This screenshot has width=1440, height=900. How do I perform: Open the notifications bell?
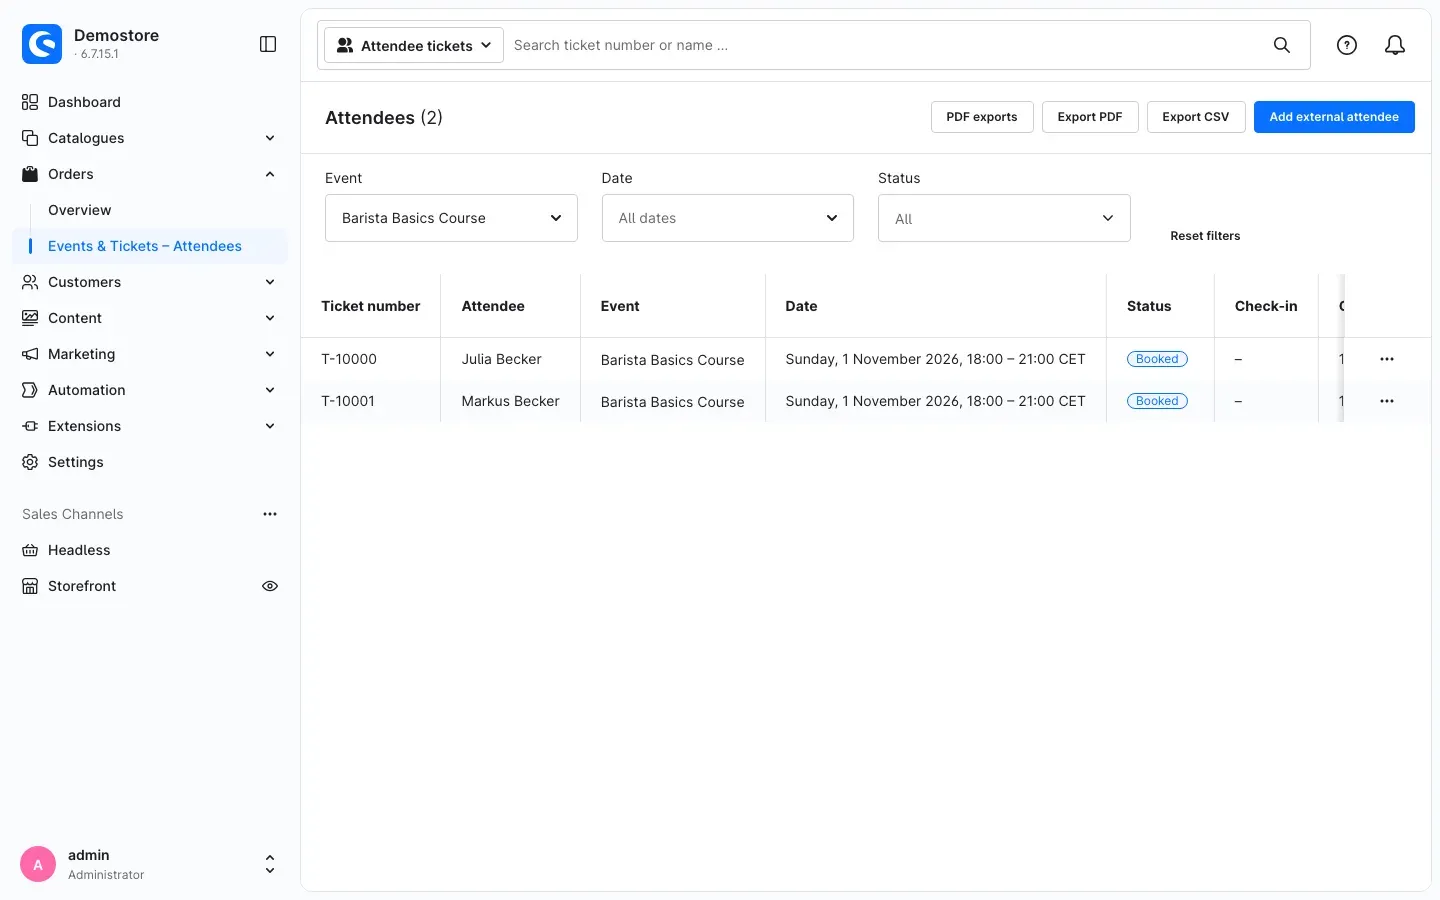pos(1395,45)
